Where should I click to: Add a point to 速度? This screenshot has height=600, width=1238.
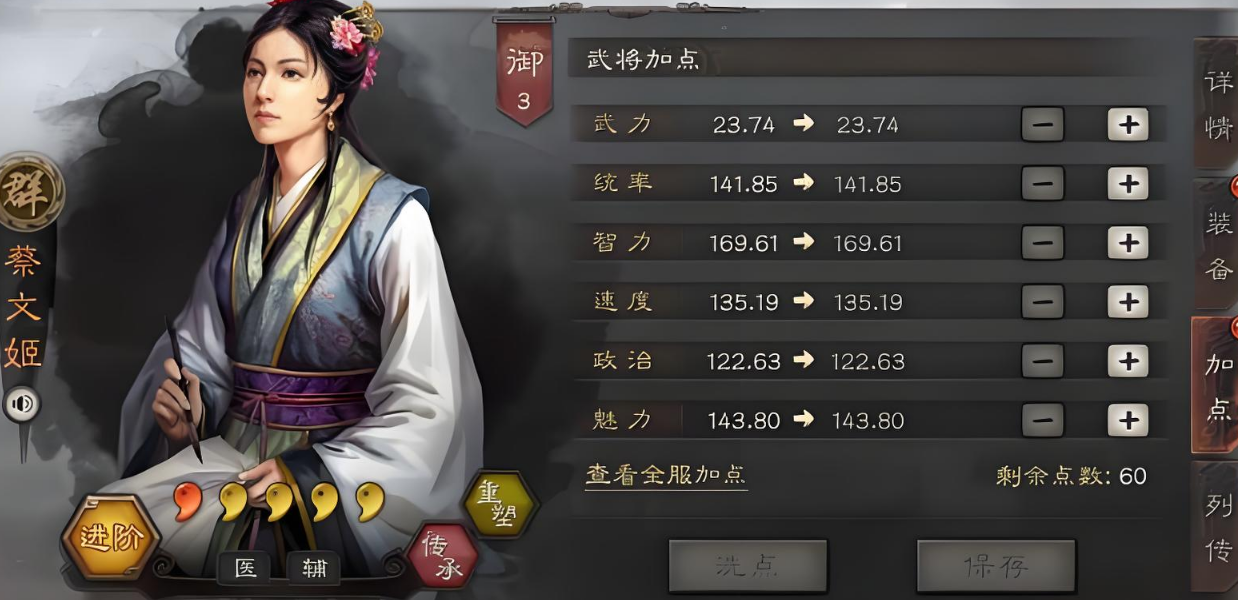coord(1128,301)
